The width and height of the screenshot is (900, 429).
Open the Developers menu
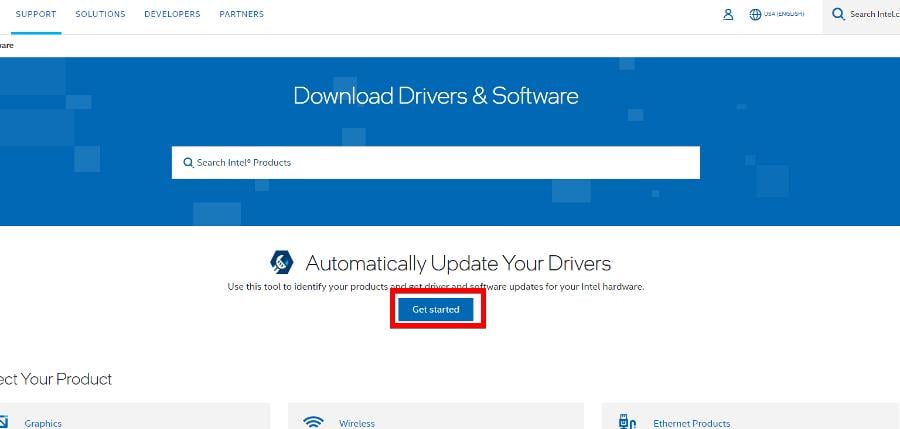tap(172, 14)
